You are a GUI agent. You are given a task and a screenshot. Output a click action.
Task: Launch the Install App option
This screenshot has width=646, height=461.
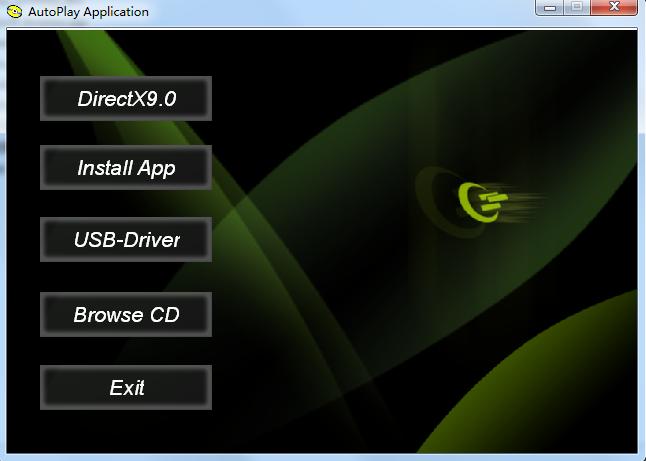point(126,167)
